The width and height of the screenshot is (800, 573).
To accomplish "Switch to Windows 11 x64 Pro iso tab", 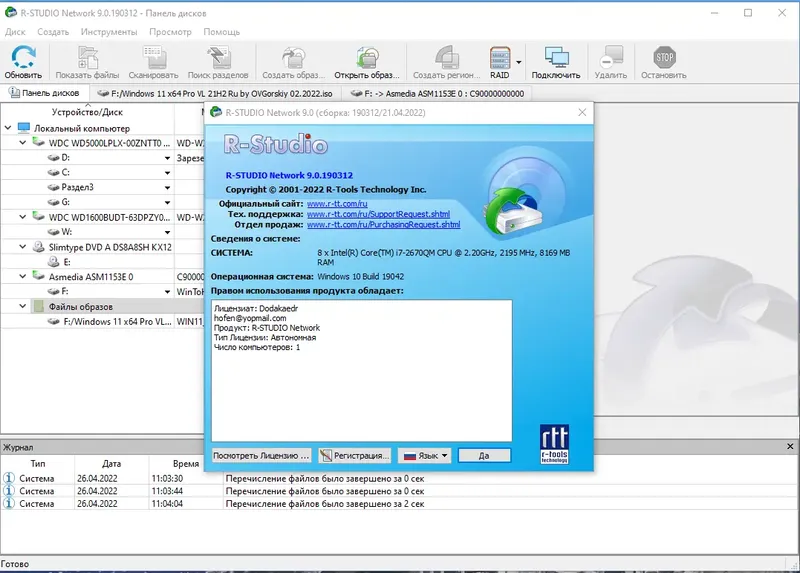I will click(215, 93).
